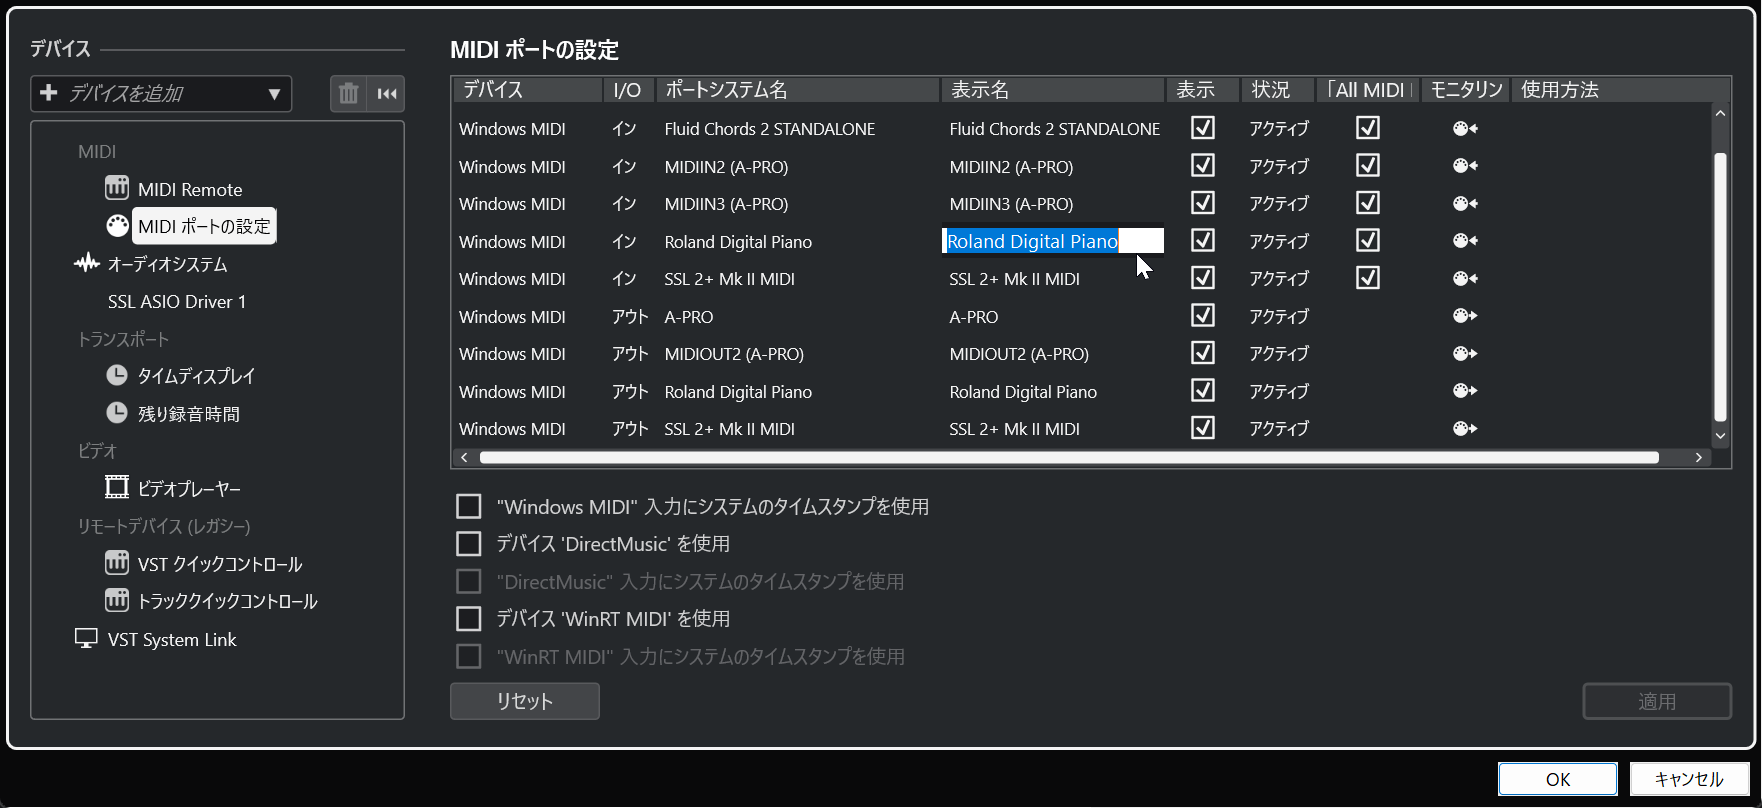Click the 表示名 column header
This screenshot has width=1762, height=808.
pyautogui.click(x=1053, y=90)
